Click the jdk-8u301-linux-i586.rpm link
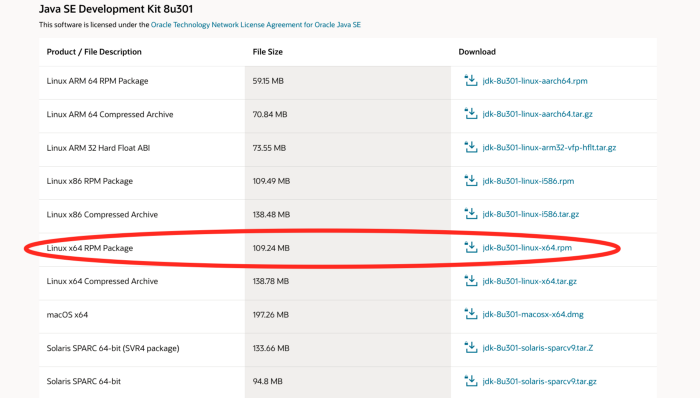 point(528,181)
